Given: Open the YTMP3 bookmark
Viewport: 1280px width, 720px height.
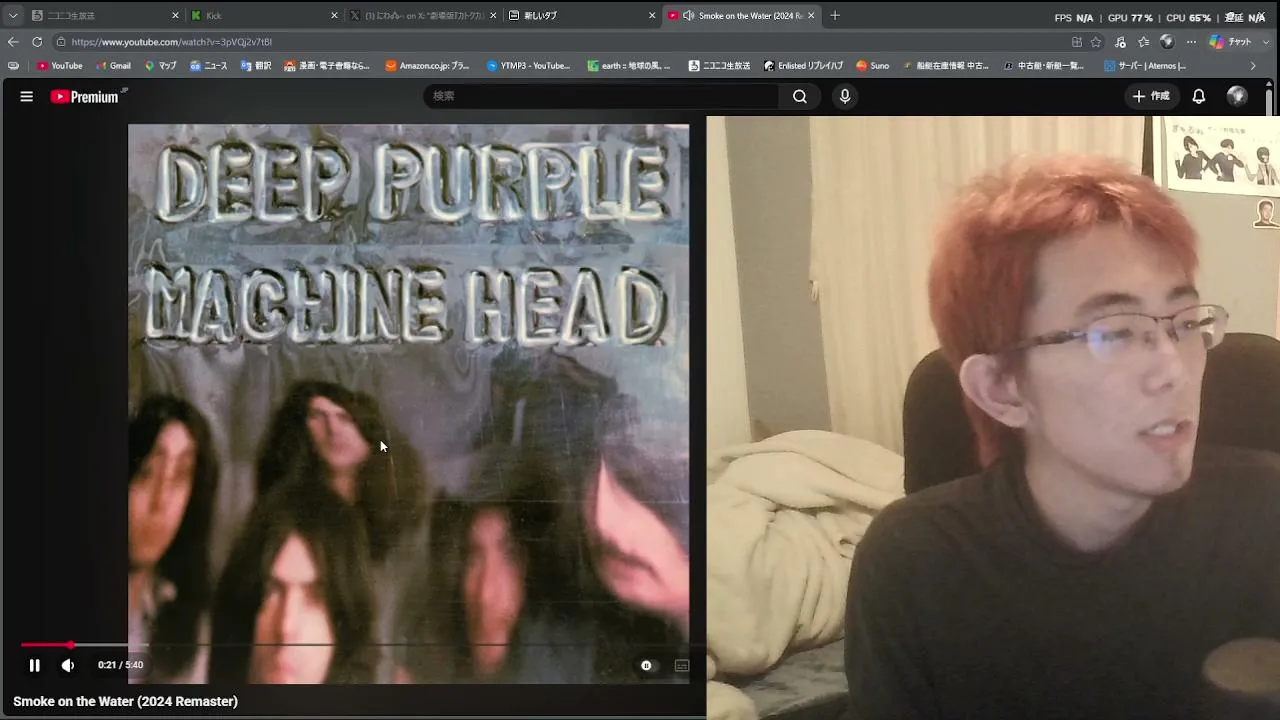Looking at the screenshot, I should [528, 66].
